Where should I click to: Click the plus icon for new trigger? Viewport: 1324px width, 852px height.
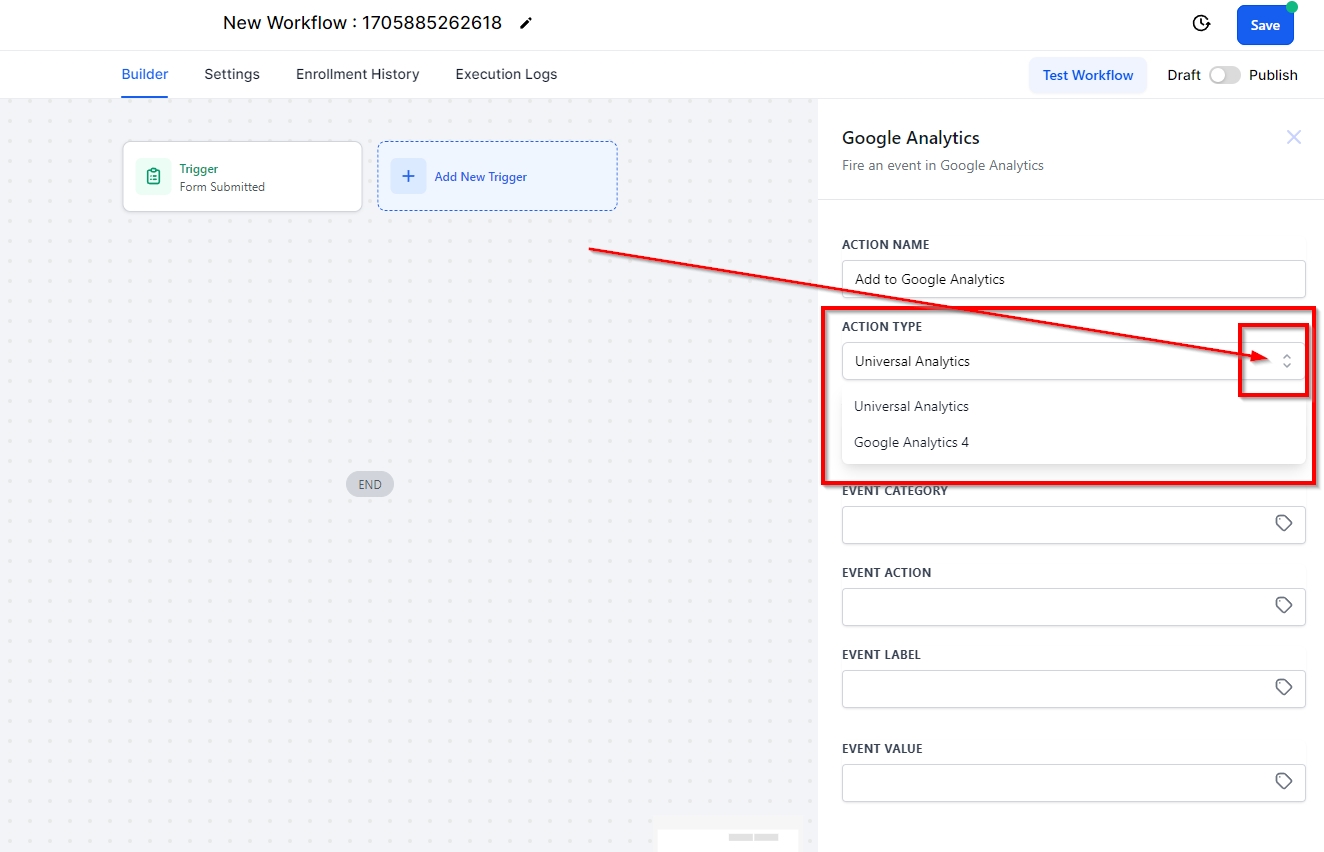point(408,176)
